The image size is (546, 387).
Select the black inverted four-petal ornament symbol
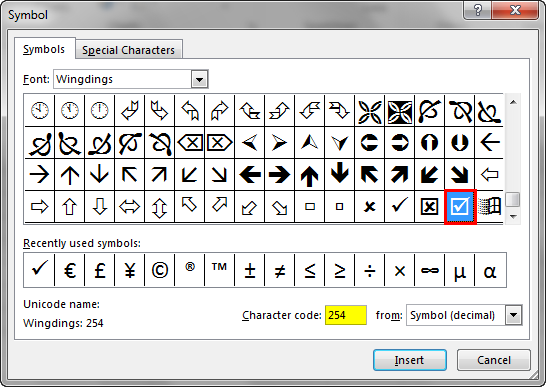[399, 110]
